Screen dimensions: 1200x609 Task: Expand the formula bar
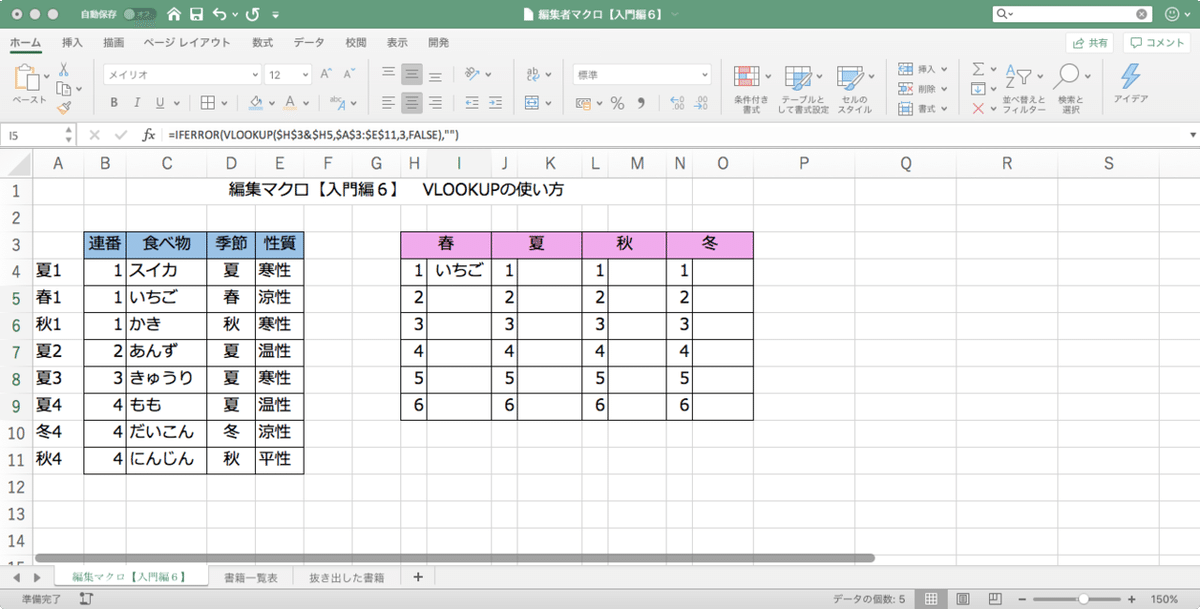click(1192, 134)
